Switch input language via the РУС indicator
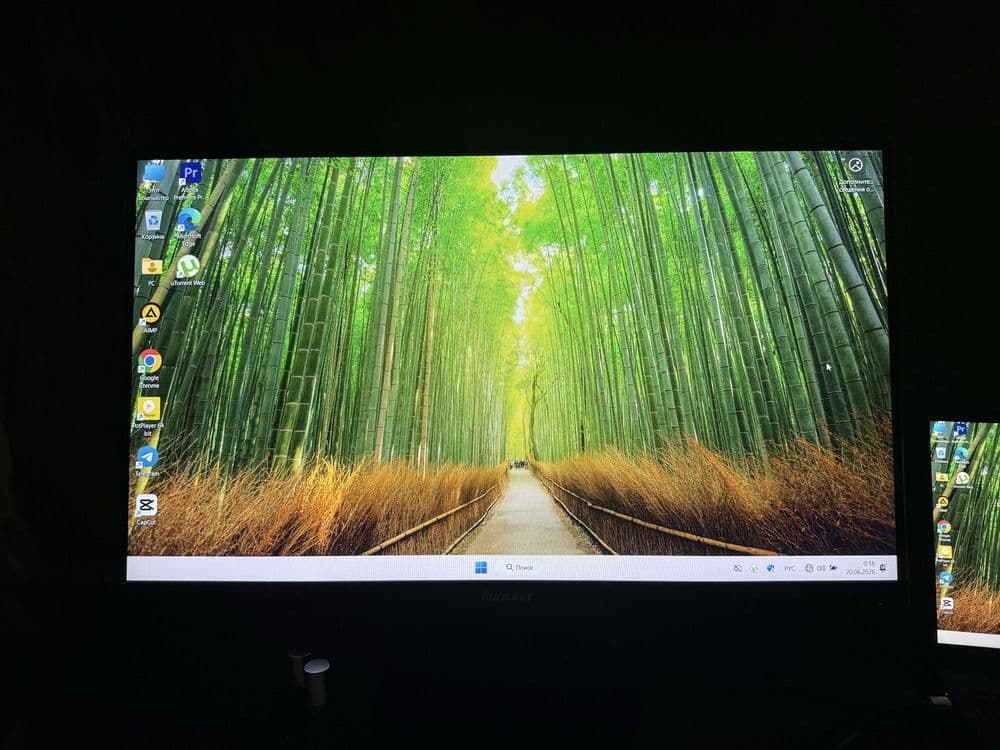The width and height of the screenshot is (1000, 750). pos(790,568)
